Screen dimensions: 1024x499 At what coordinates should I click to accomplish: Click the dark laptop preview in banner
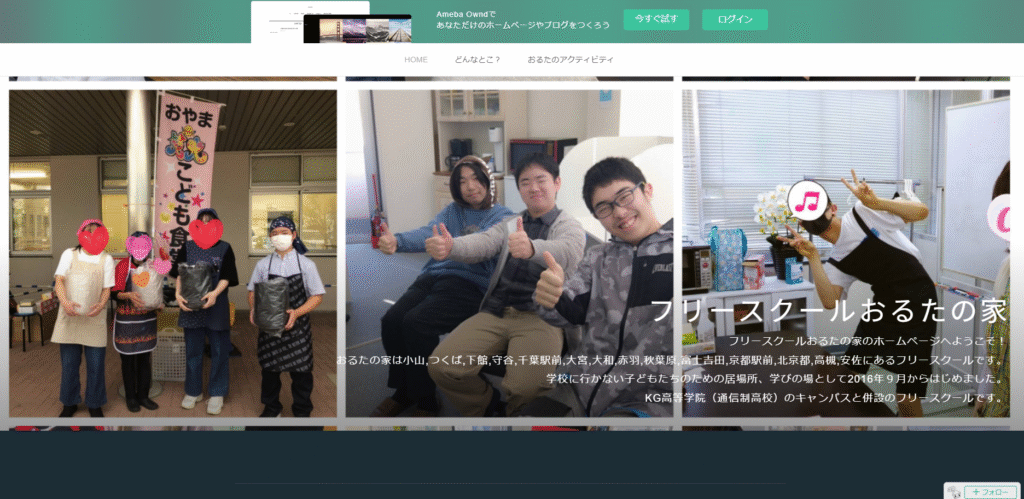357,29
